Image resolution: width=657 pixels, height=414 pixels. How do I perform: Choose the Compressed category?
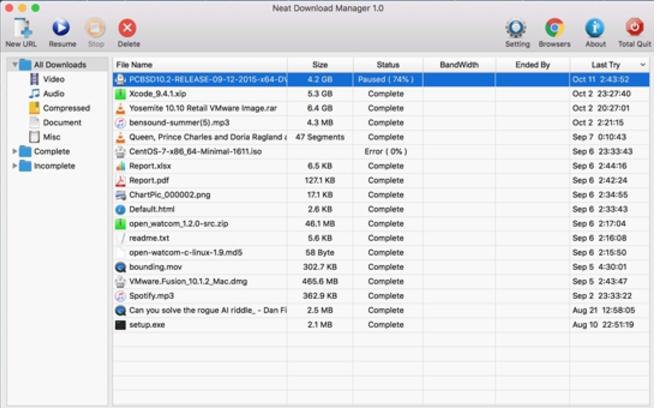tap(65, 108)
